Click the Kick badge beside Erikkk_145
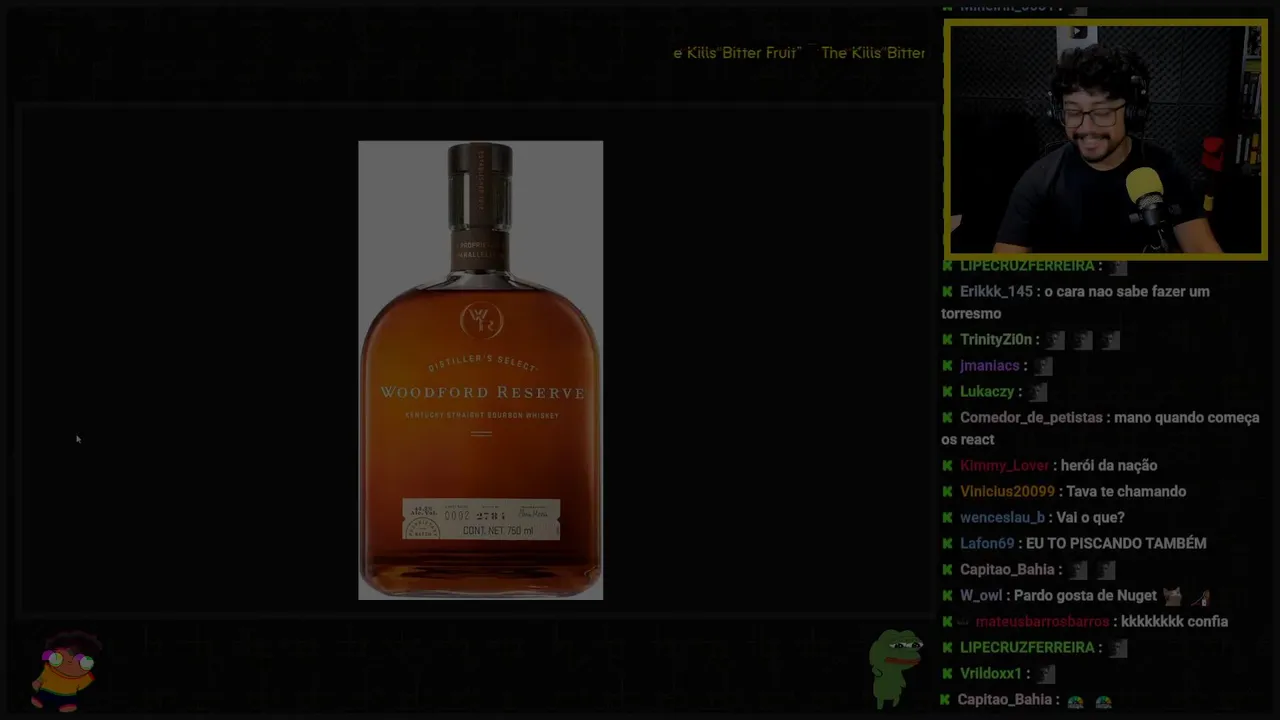1280x720 pixels. pos(947,292)
